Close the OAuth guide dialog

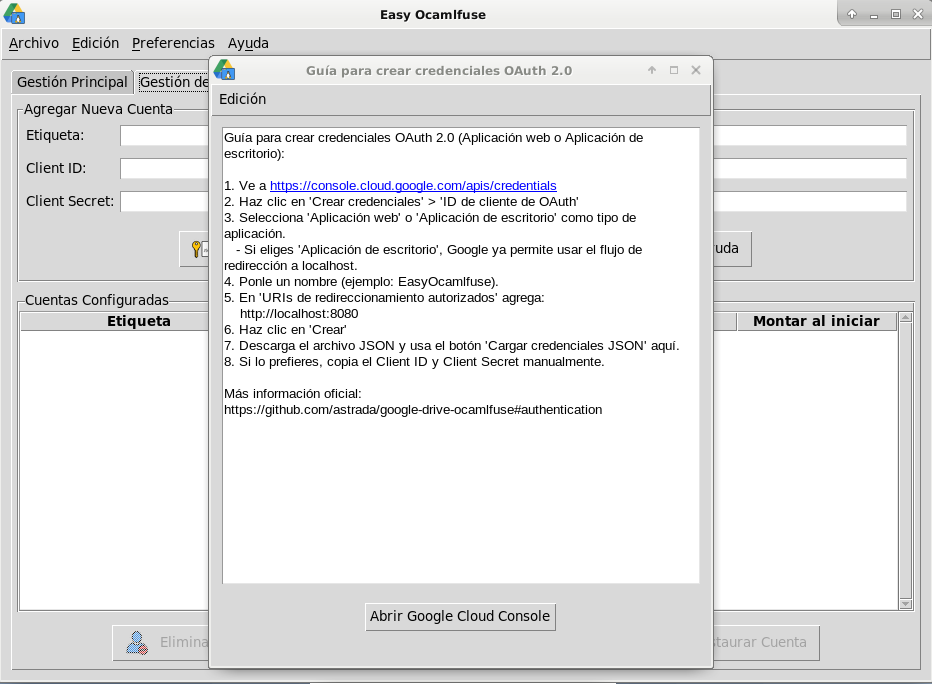point(696,70)
